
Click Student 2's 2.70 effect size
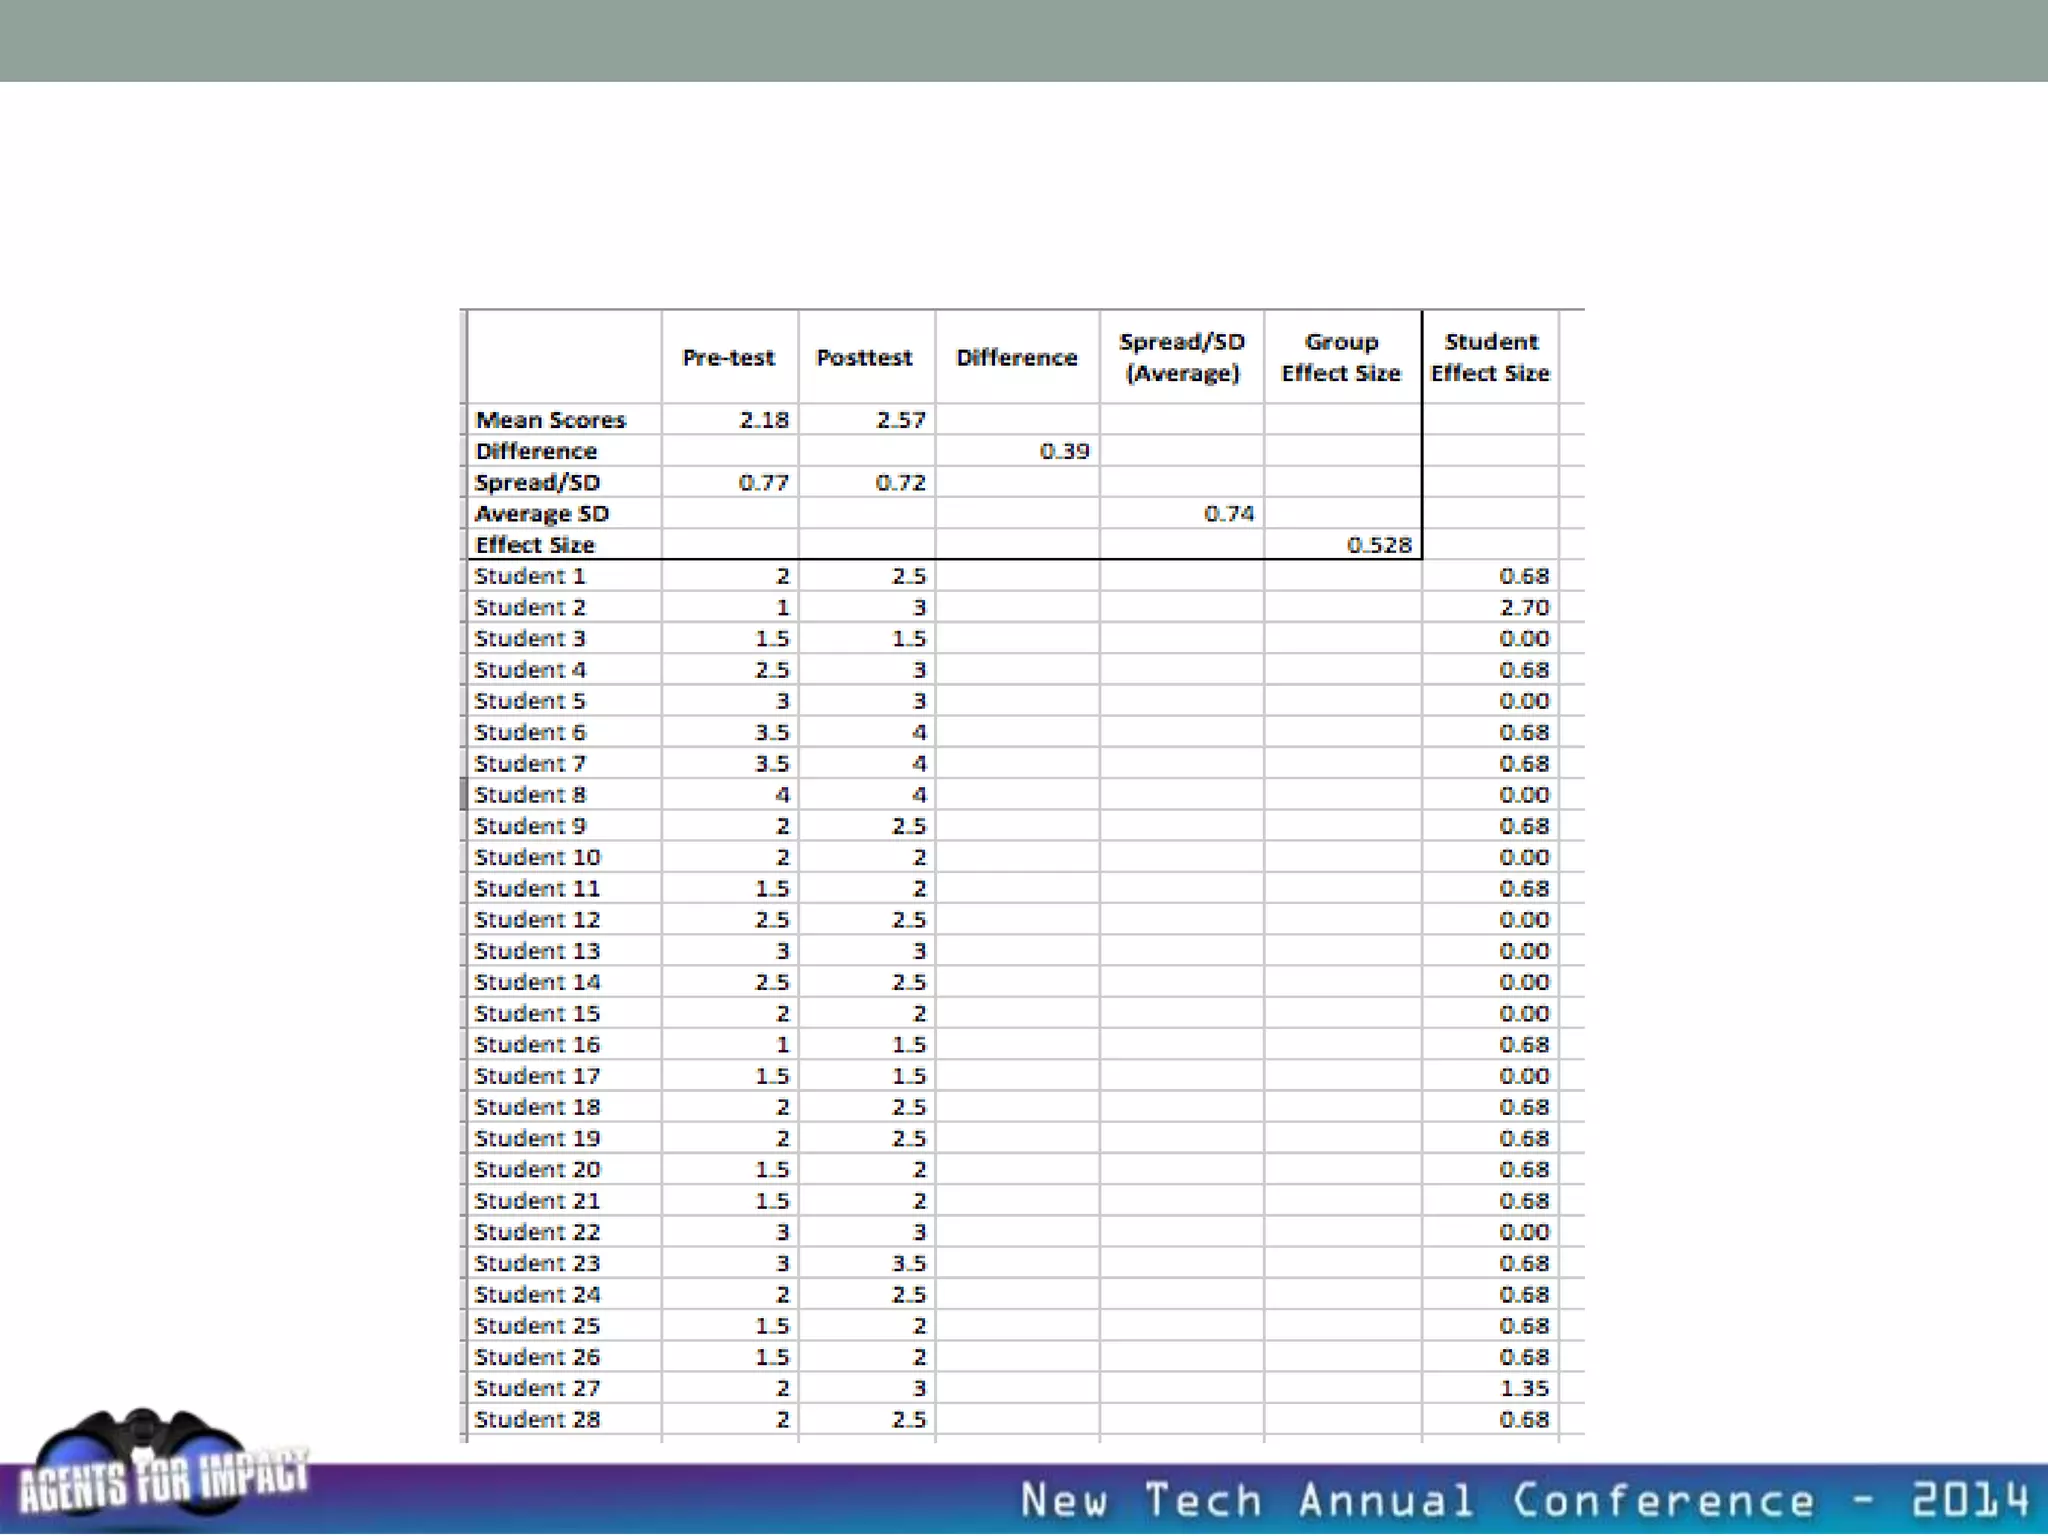pos(1523,608)
